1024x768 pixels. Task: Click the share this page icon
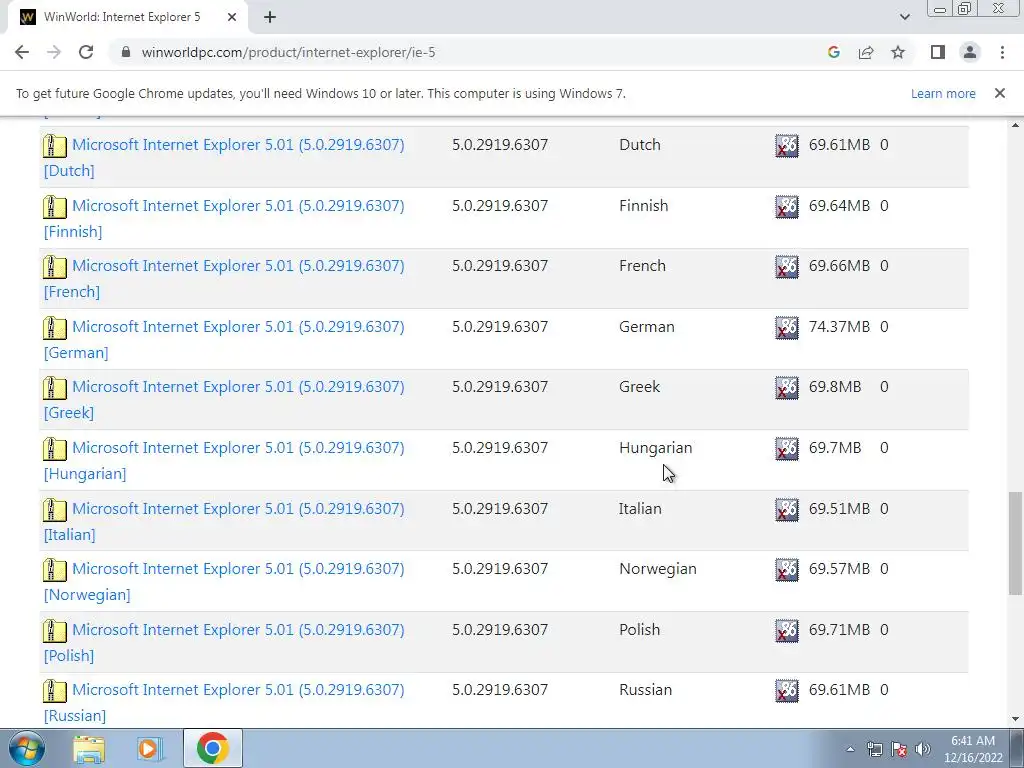(866, 52)
